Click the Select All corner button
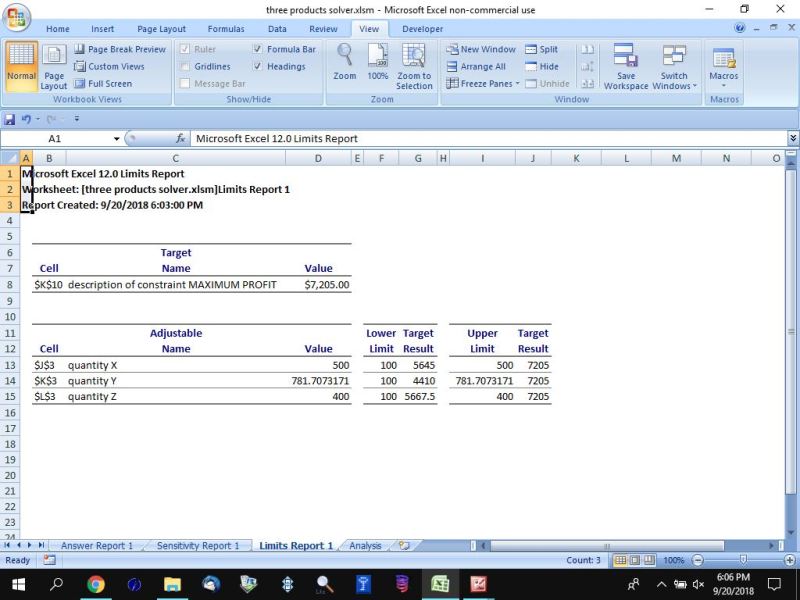The height and width of the screenshot is (600, 800). [10, 158]
